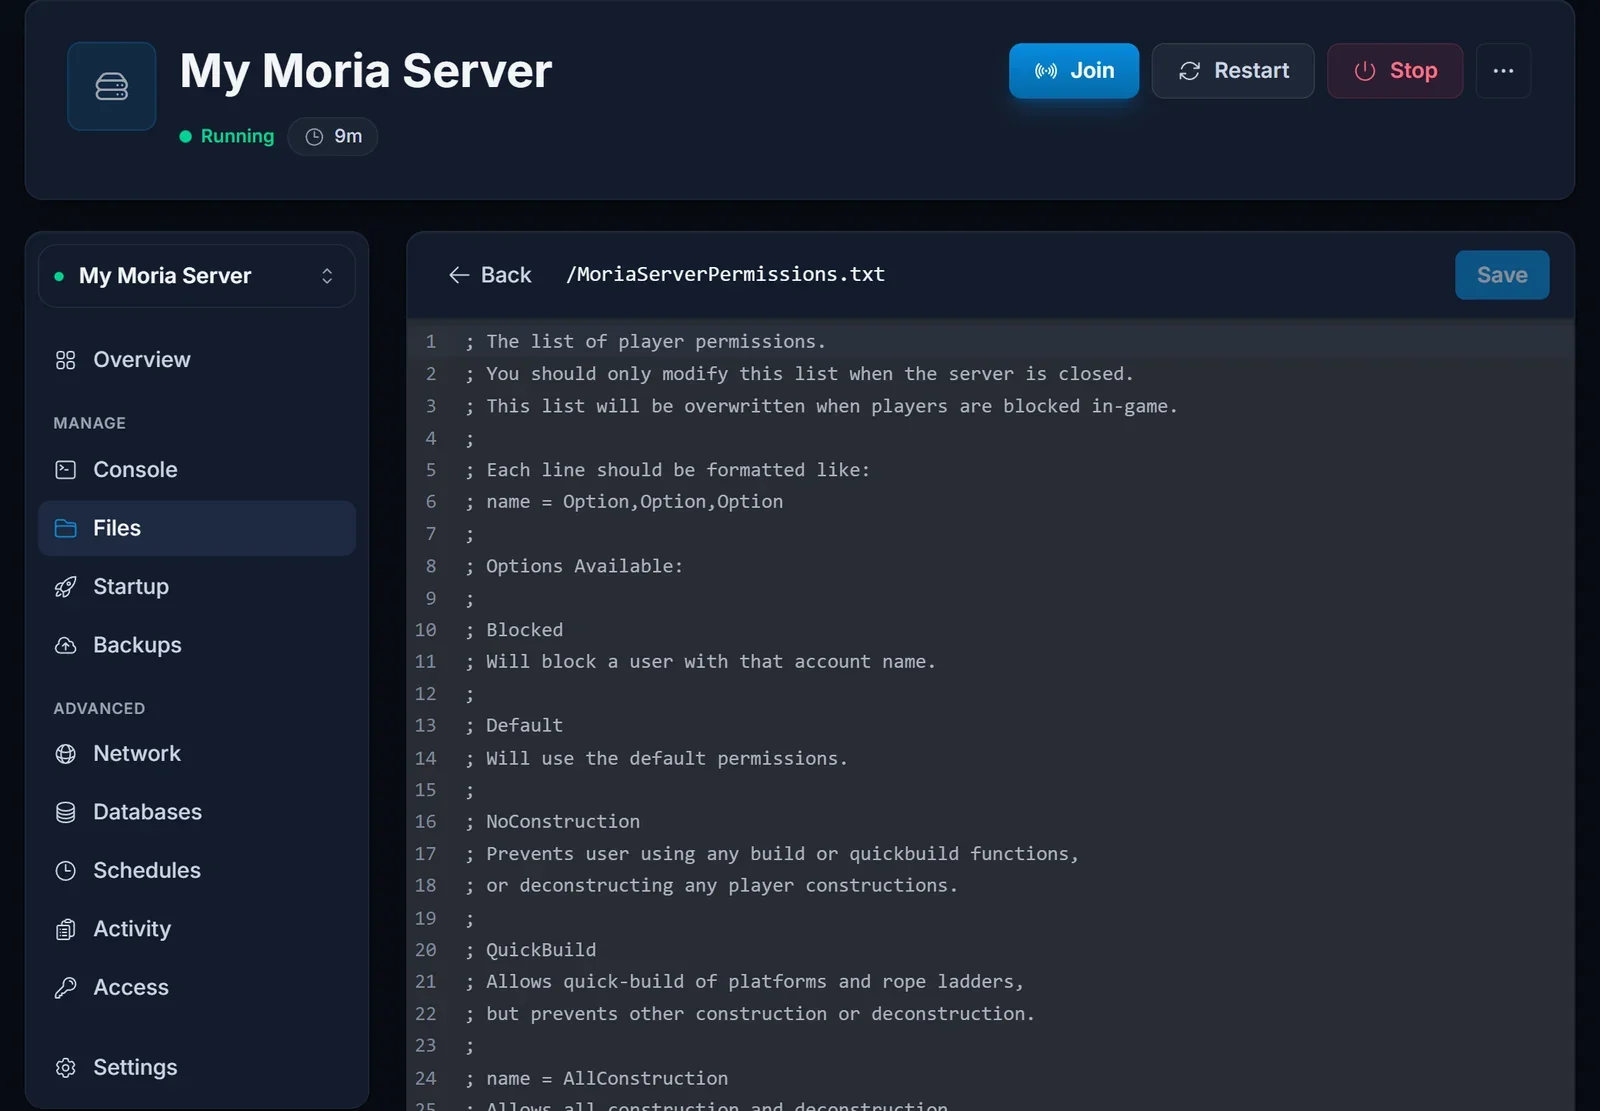Open the Activity log
The width and height of the screenshot is (1600, 1111).
point(197,929)
